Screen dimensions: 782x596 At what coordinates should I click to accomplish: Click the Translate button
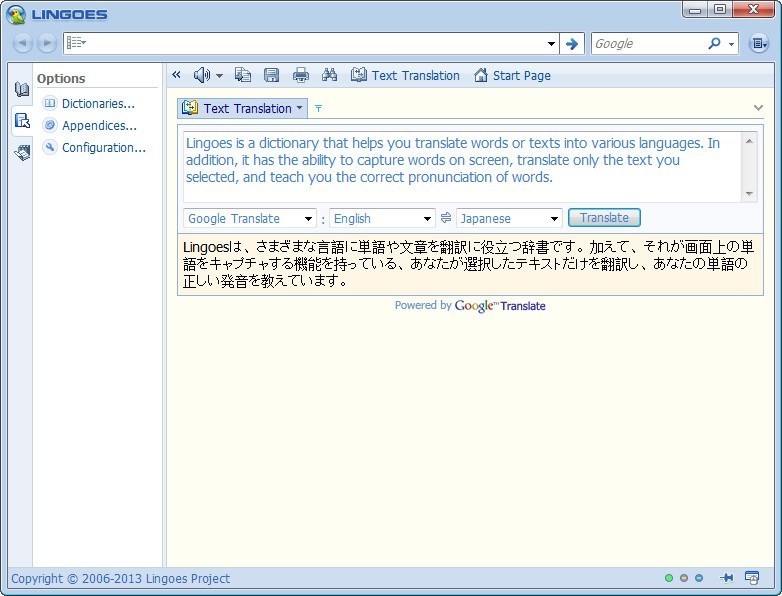[604, 218]
